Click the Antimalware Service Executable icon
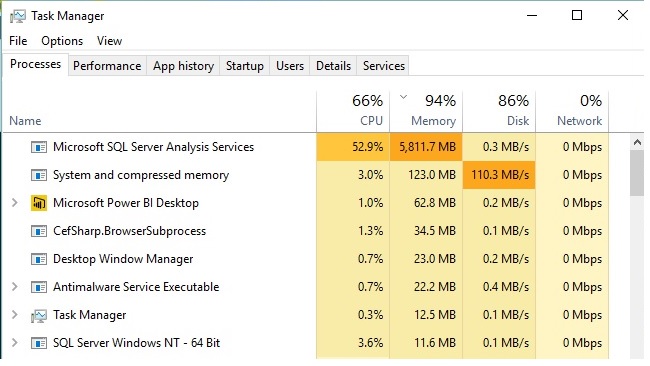The width and height of the screenshot is (650, 366). [x=39, y=287]
